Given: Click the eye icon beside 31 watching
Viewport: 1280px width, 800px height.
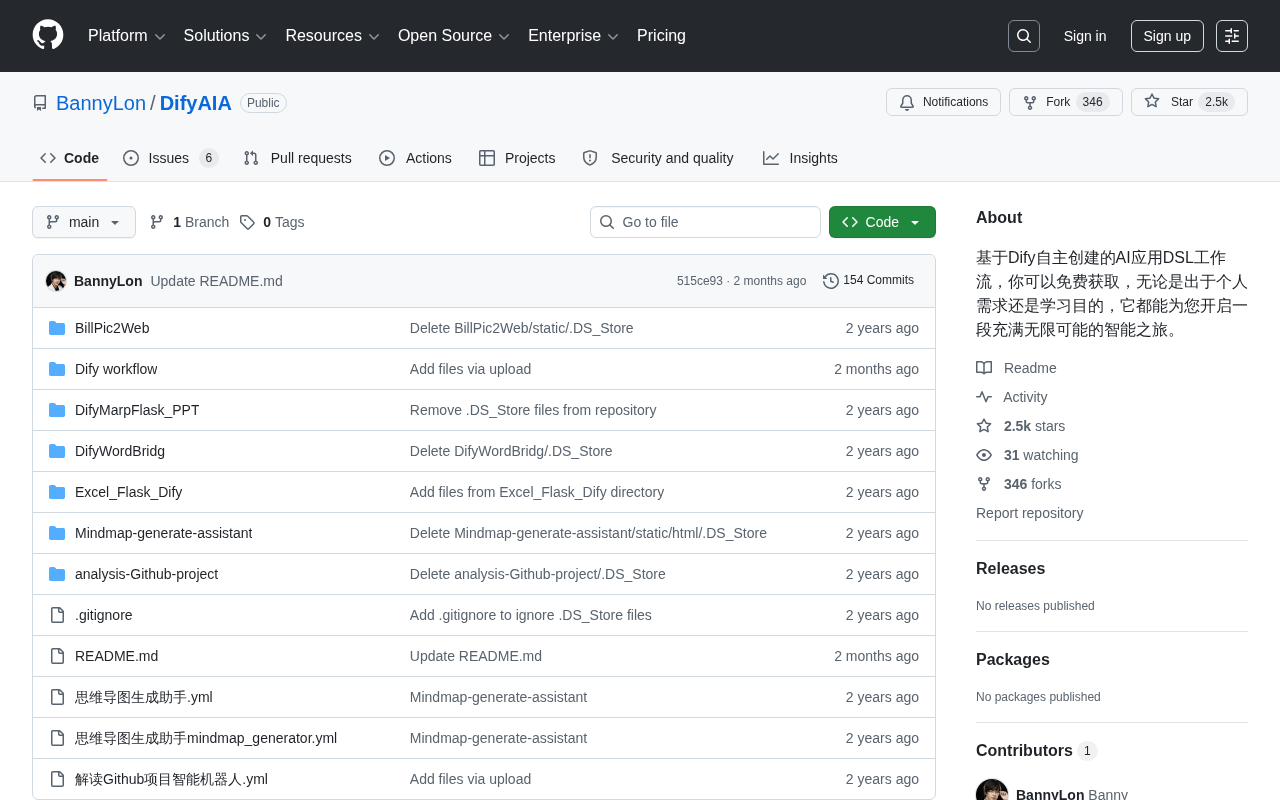Looking at the screenshot, I should click(984, 455).
